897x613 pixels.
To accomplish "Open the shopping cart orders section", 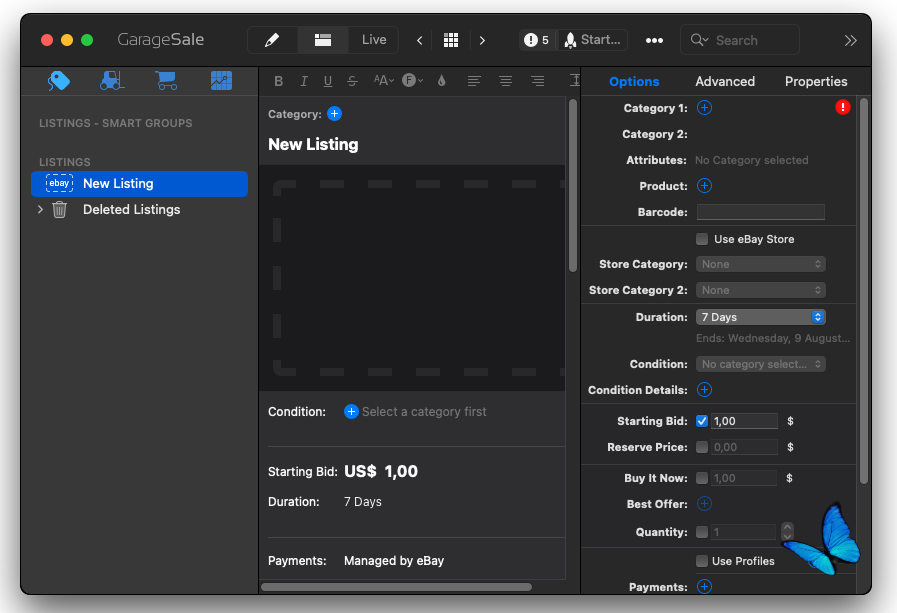I will pyautogui.click(x=166, y=81).
